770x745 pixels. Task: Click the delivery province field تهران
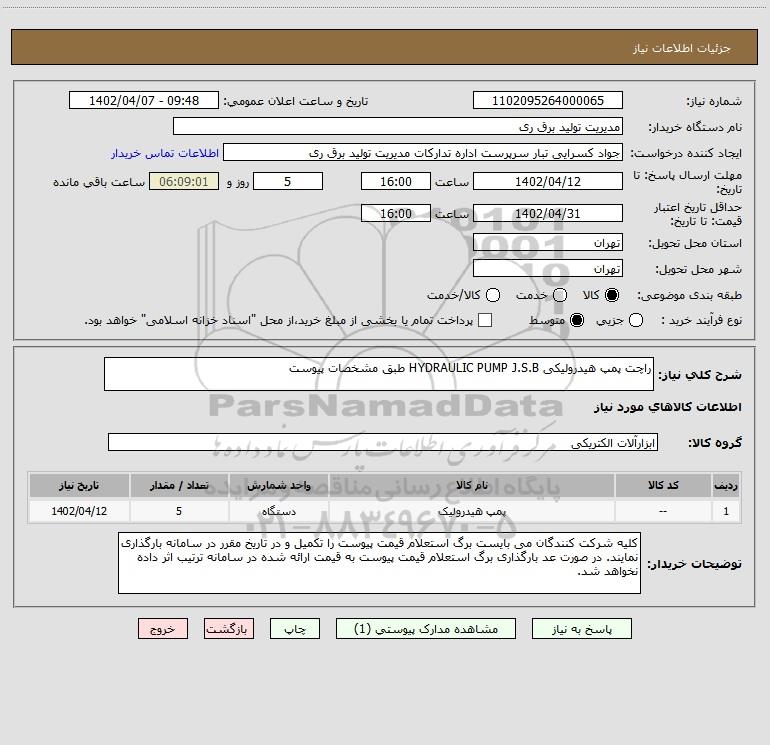tap(548, 243)
